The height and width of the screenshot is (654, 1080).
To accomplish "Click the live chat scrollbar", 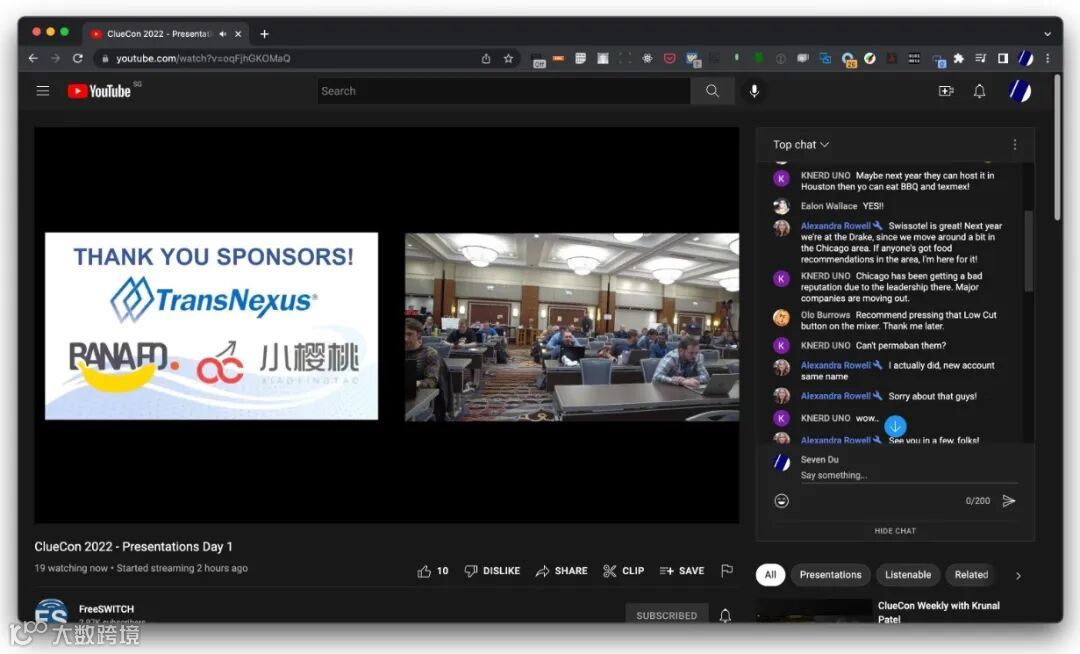I will pos(1028,251).
